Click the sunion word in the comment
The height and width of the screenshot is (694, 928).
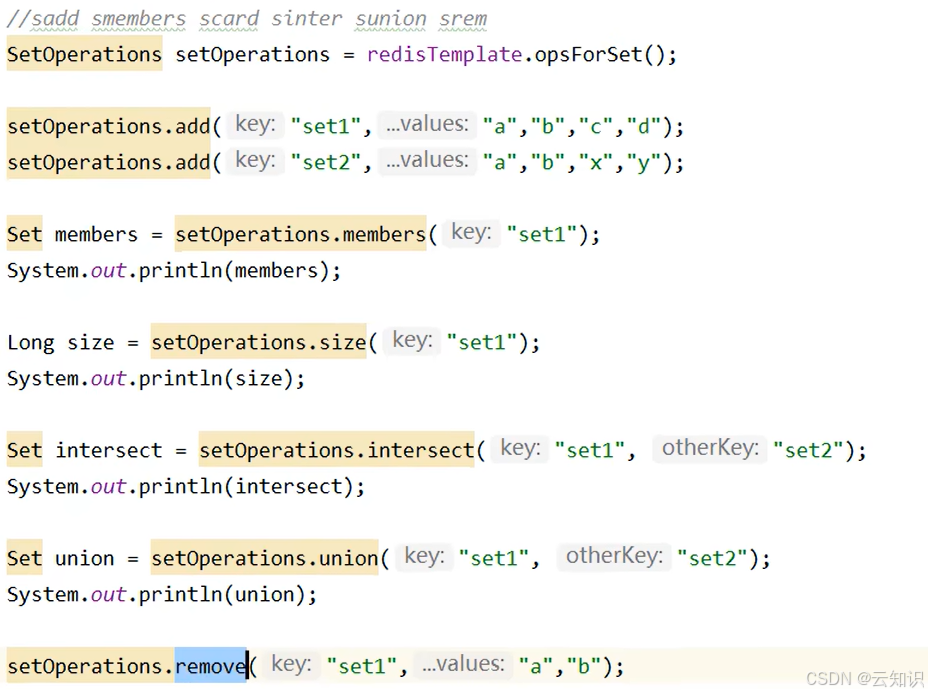(390, 18)
